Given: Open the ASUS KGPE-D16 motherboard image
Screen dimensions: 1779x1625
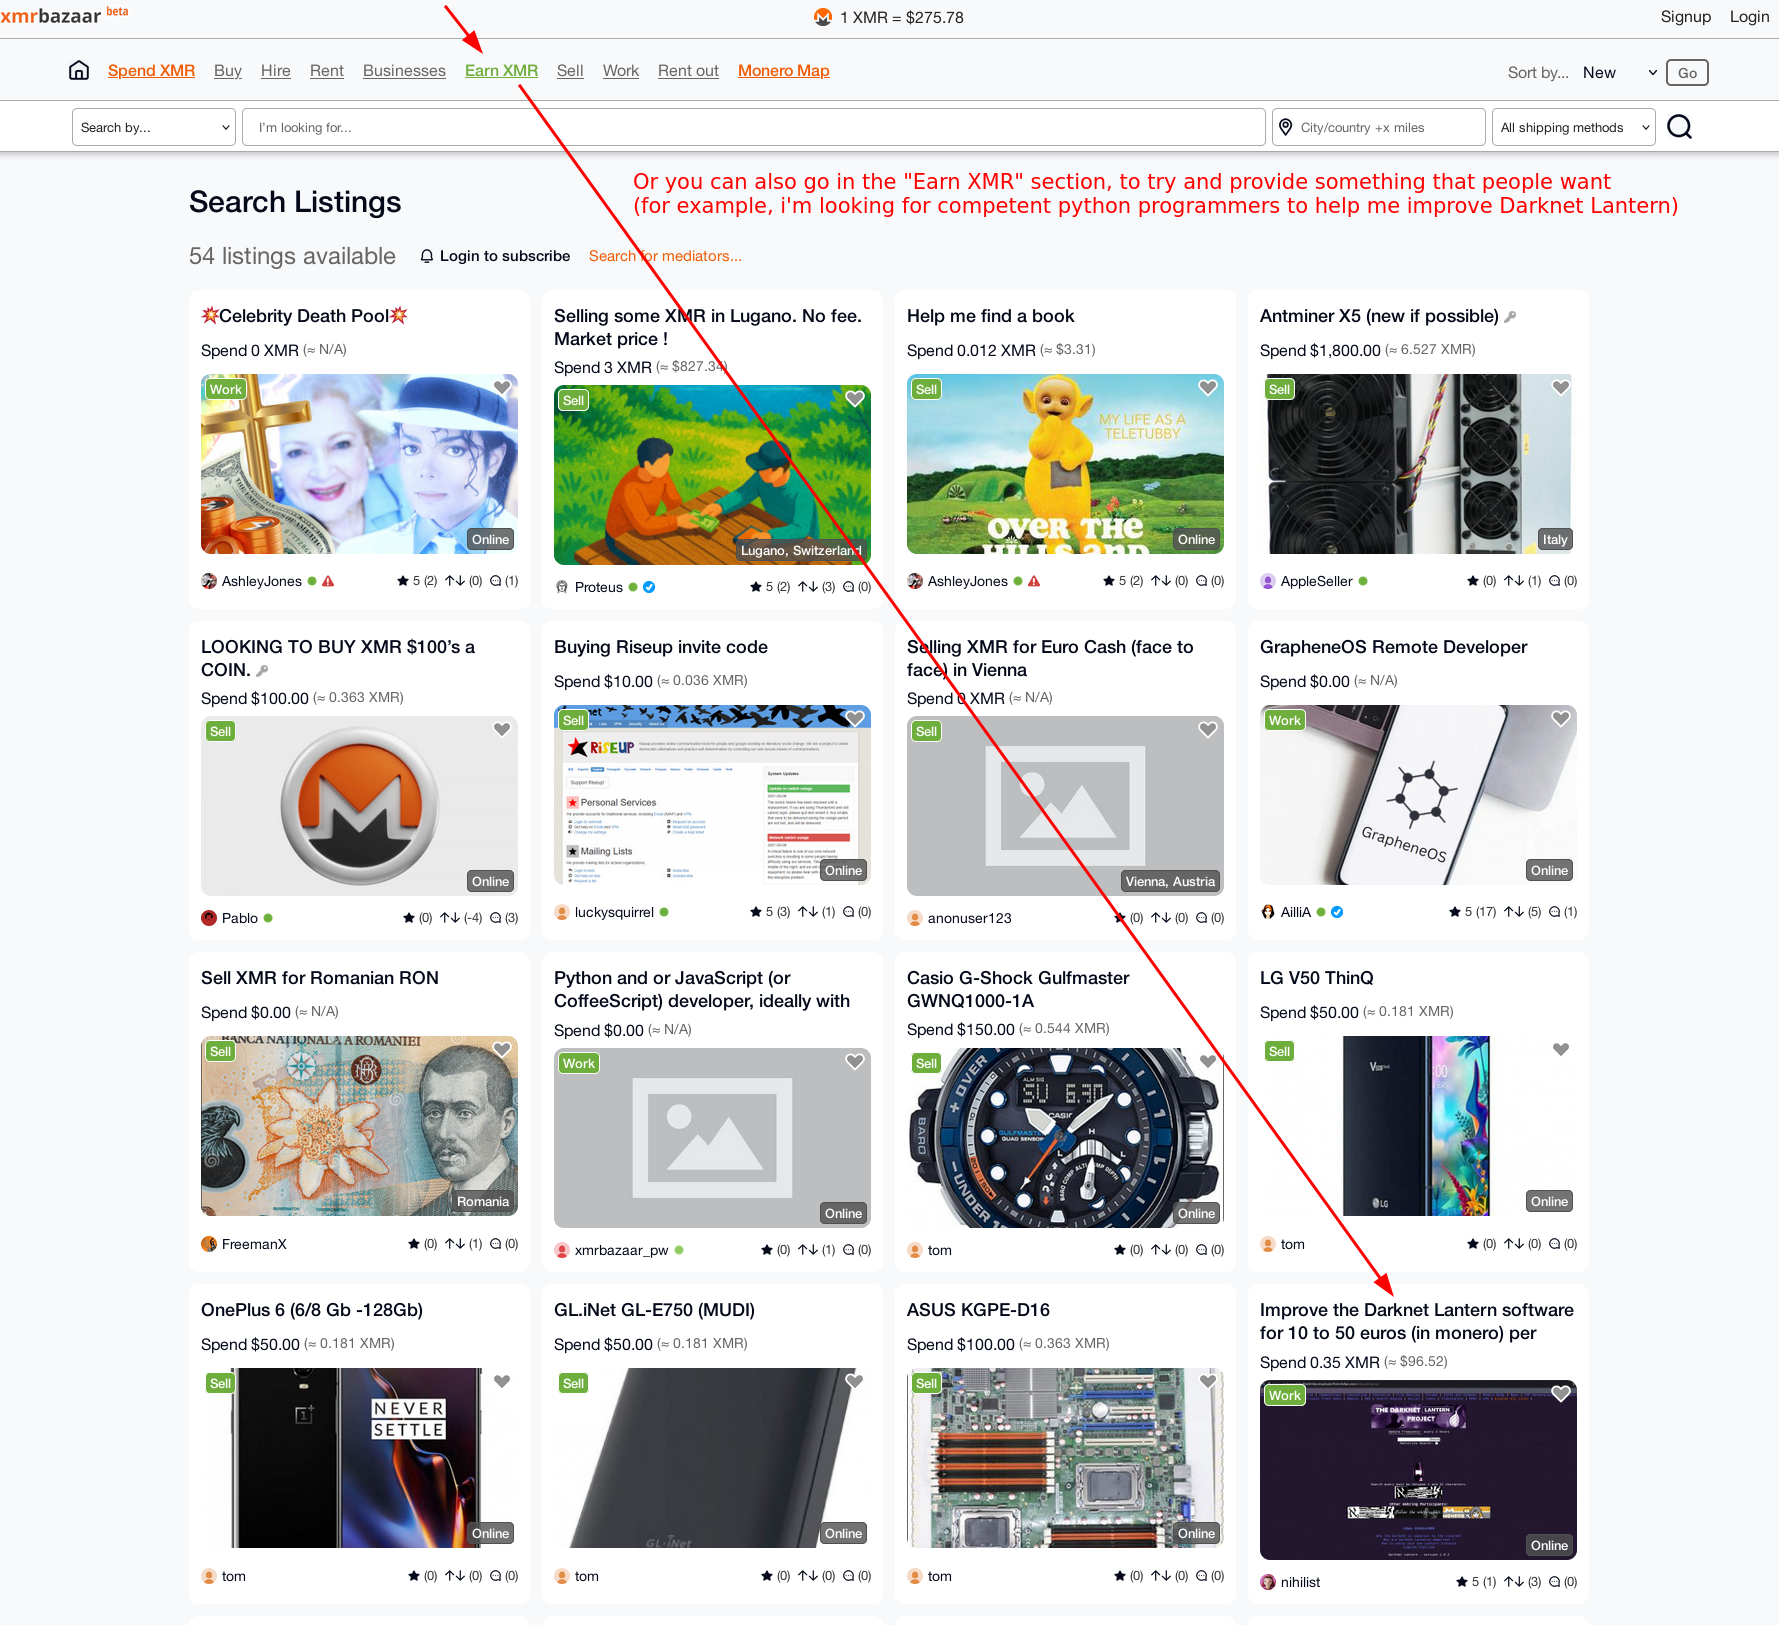Looking at the screenshot, I should point(1065,1458).
